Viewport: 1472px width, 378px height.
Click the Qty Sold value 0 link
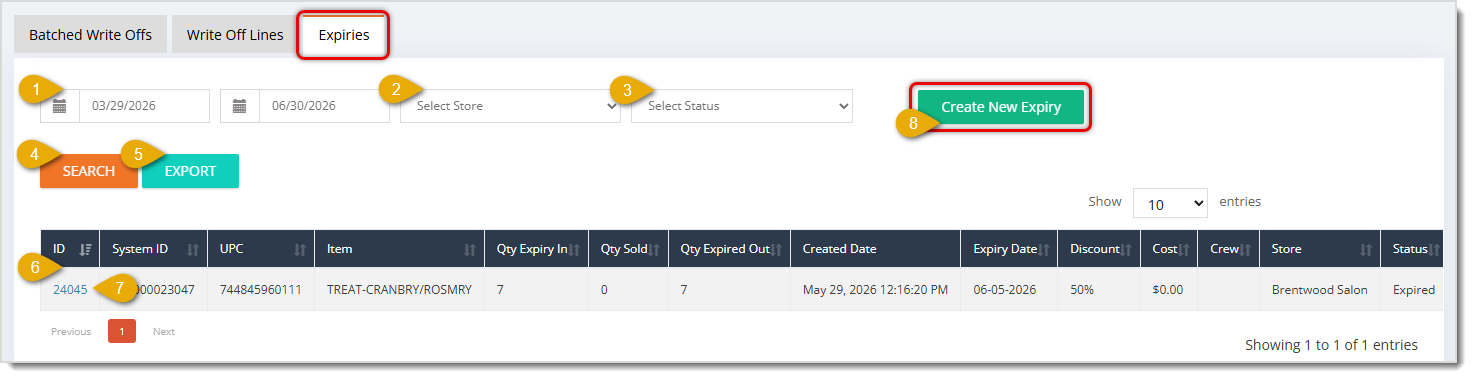click(604, 290)
